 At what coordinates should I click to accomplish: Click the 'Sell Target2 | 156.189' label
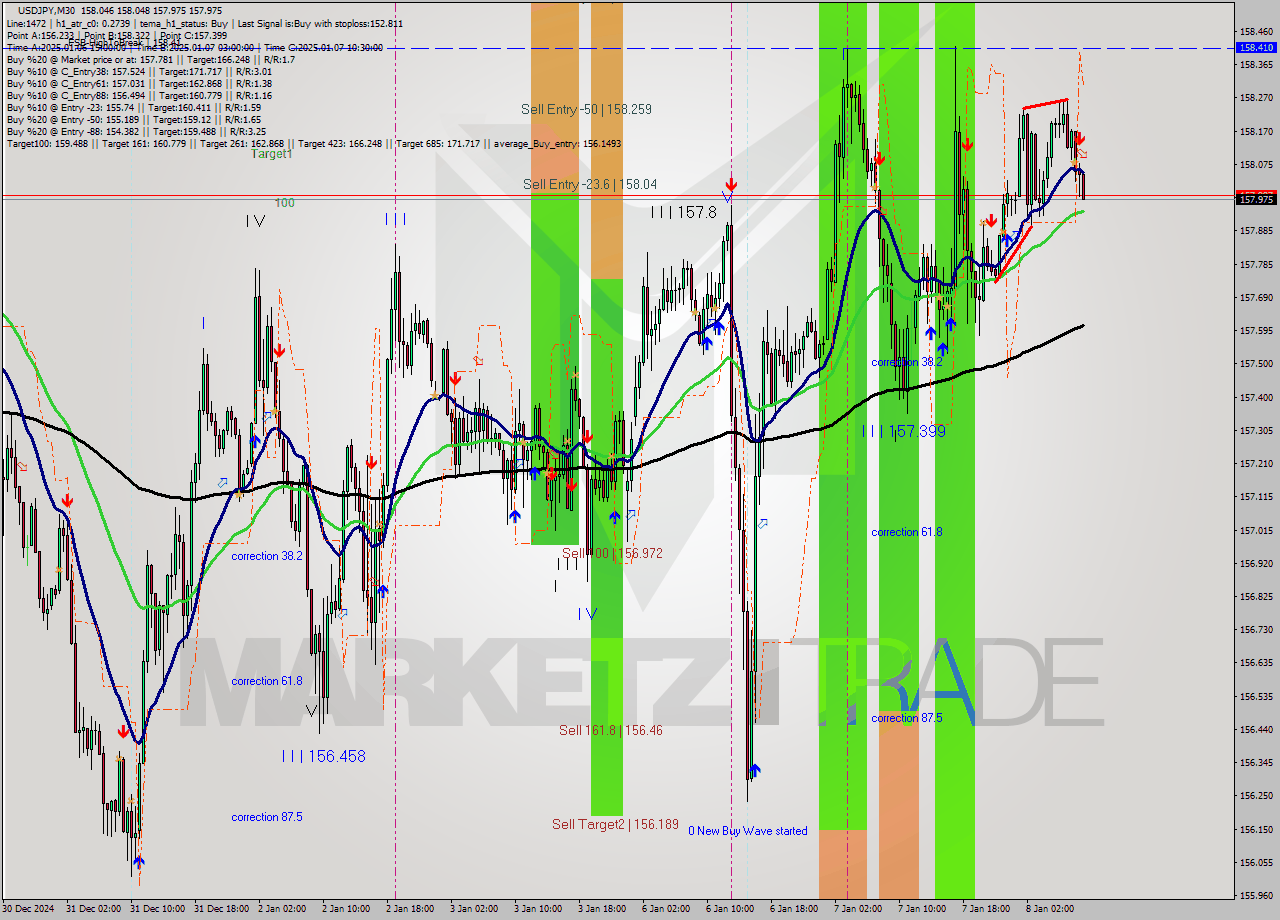click(x=615, y=825)
